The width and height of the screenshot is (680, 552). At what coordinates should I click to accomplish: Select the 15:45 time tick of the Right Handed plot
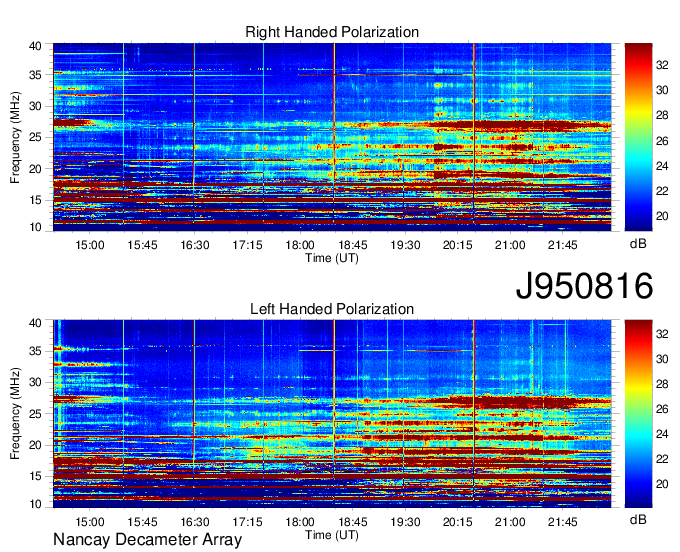(142, 245)
